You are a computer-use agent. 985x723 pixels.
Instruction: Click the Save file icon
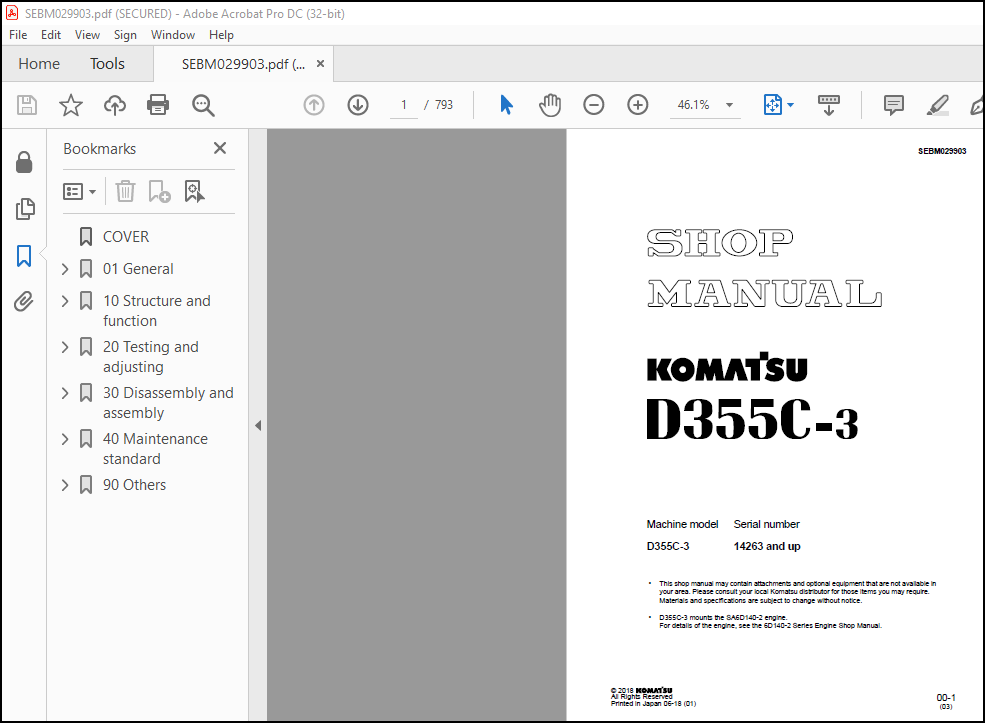point(26,105)
